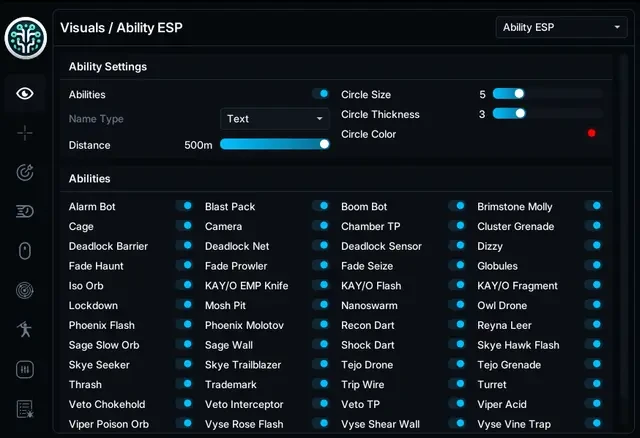Image resolution: width=640 pixels, height=438 pixels.
Task: Expand the Ability ESP dropdown in header
Action: click(562, 27)
